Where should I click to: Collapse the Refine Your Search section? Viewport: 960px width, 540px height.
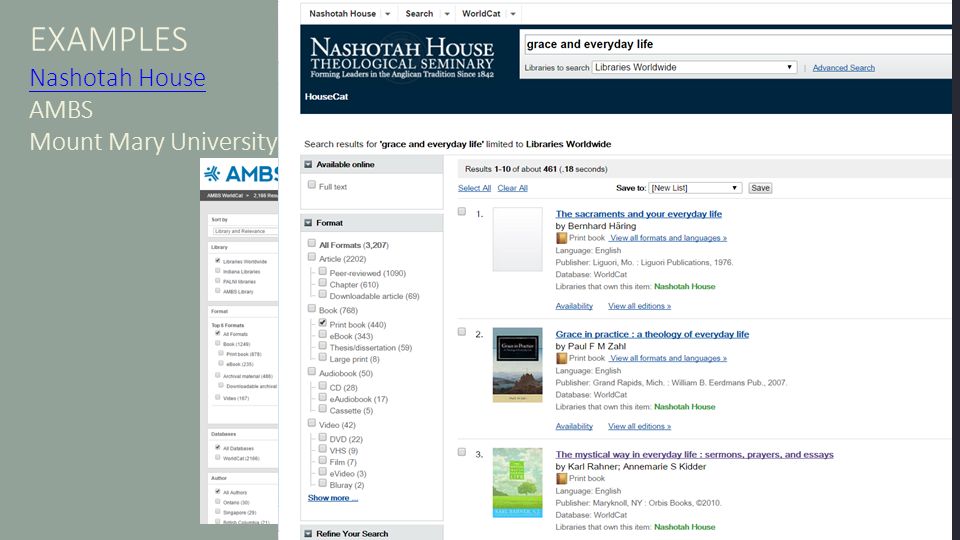pyautogui.click(x=309, y=534)
